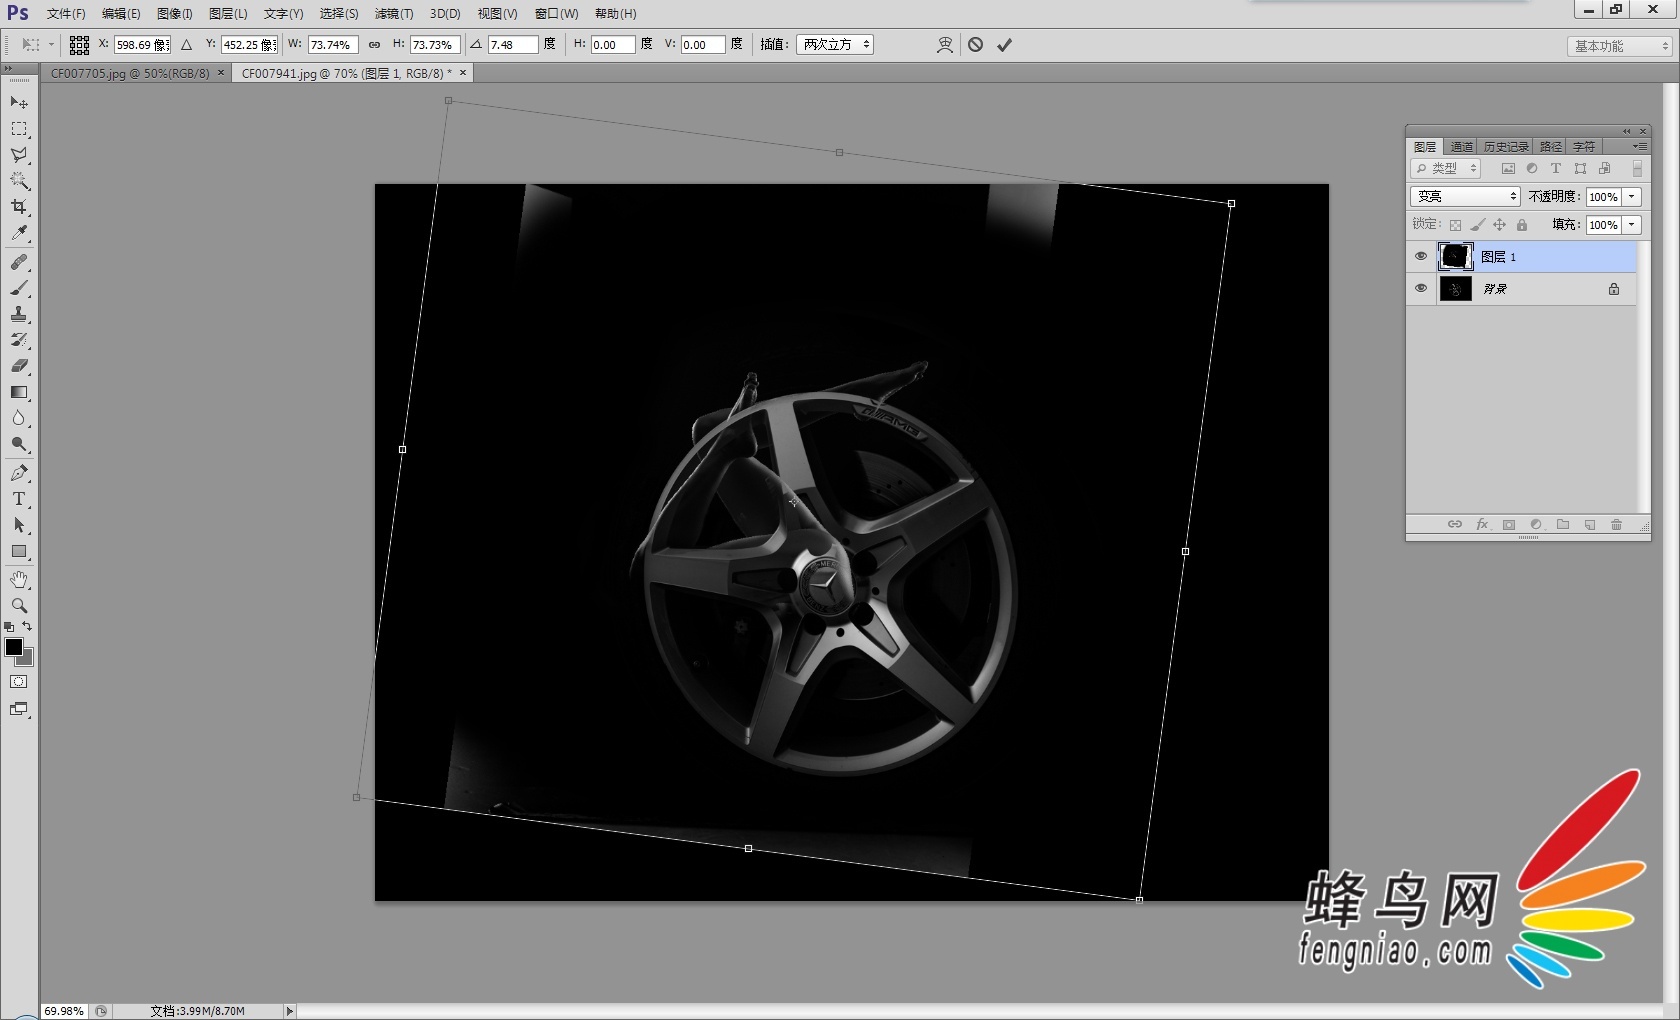Toggle maintain aspect ratio link between W and H
The image size is (1680, 1020).
coord(374,45)
